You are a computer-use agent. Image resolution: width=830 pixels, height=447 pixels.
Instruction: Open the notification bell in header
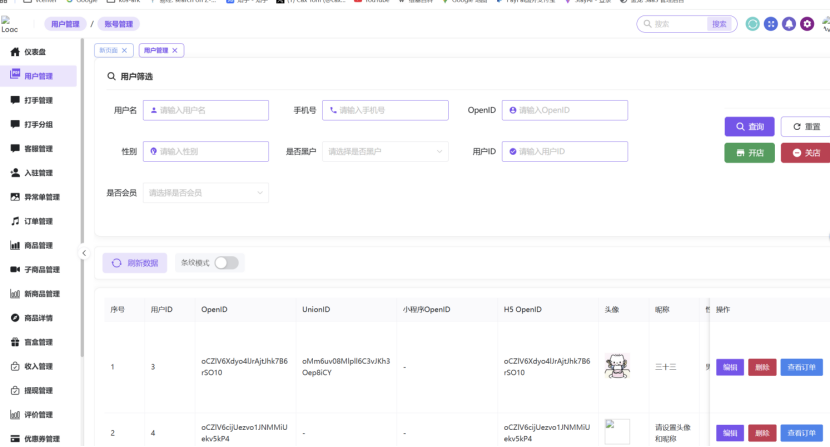789,24
